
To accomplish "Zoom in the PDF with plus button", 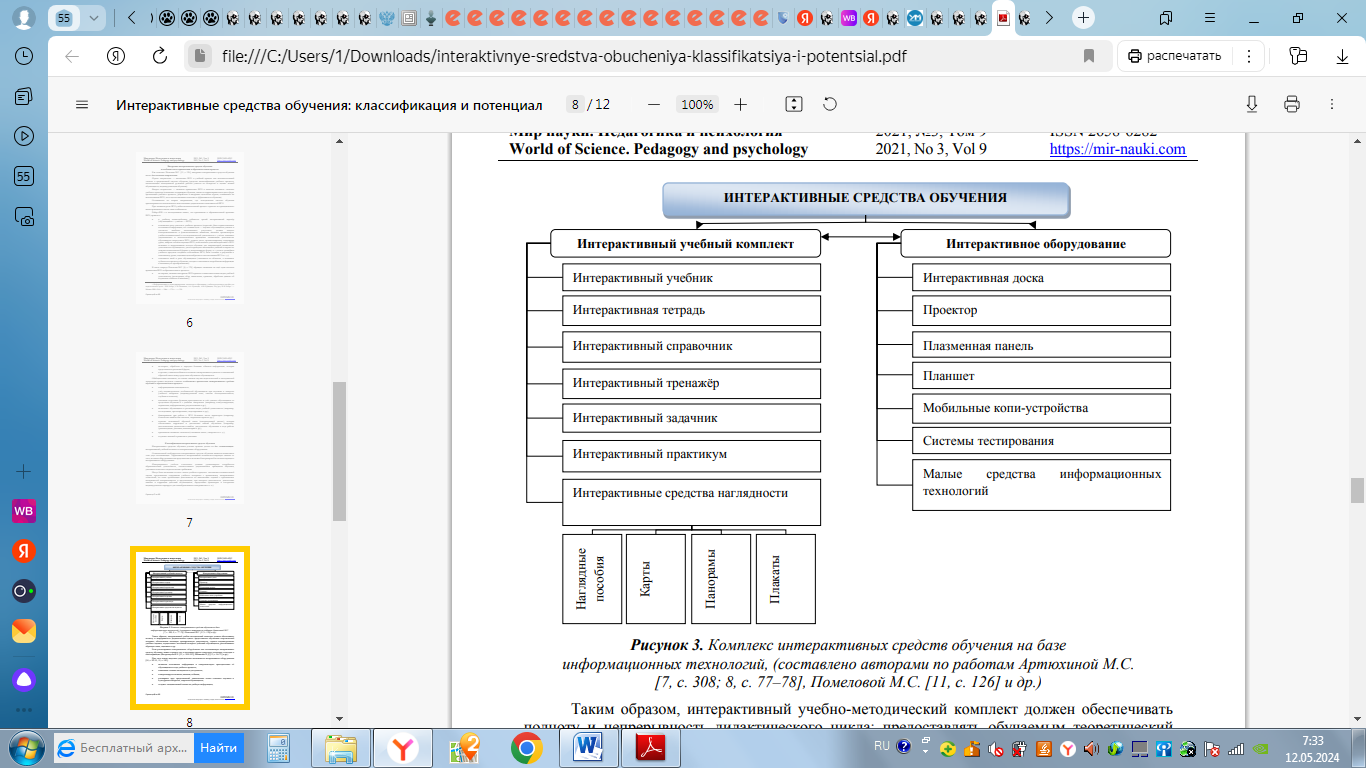I will (740, 104).
